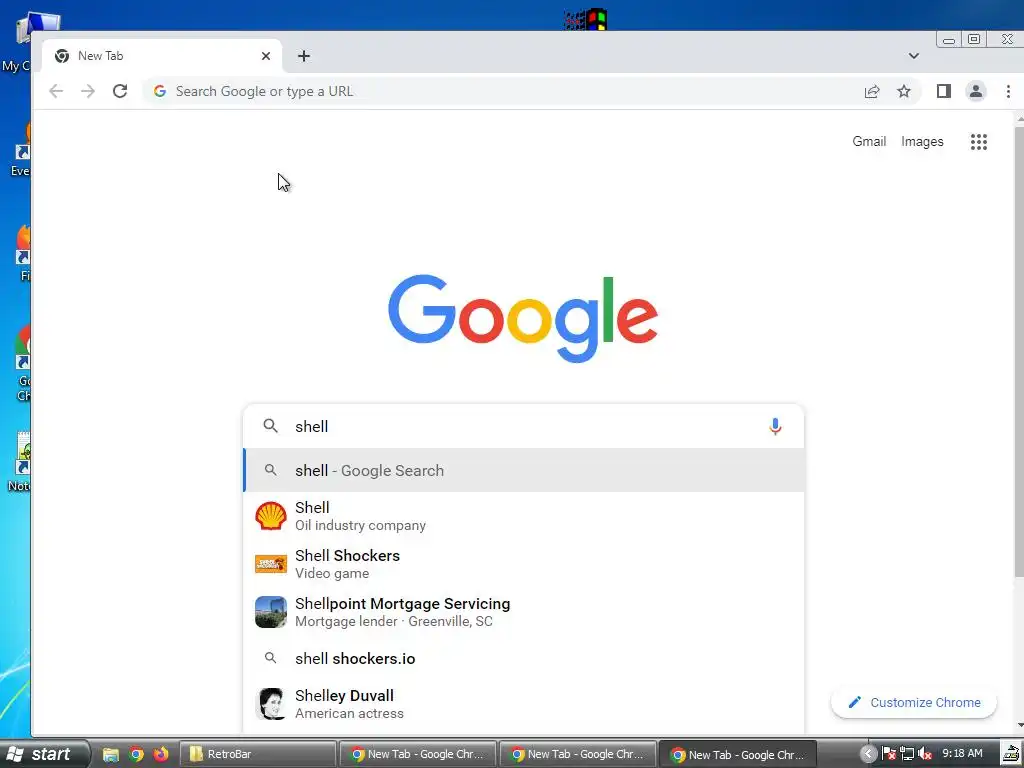
Task: Toggle the side panel icon
Action: pos(944,91)
